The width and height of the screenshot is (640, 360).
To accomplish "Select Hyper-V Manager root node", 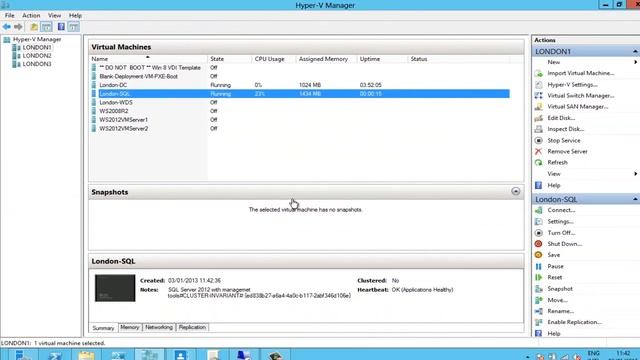I will click(x=37, y=39).
